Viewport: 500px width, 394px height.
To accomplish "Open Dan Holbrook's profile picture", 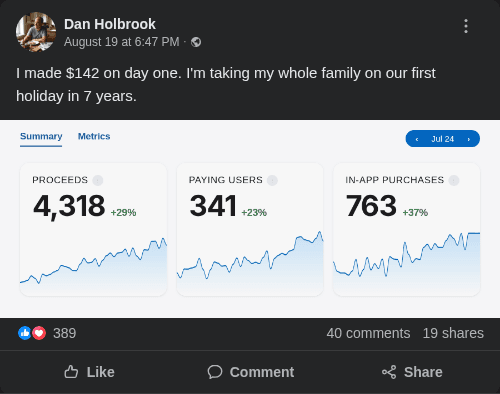I will click(x=36, y=32).
